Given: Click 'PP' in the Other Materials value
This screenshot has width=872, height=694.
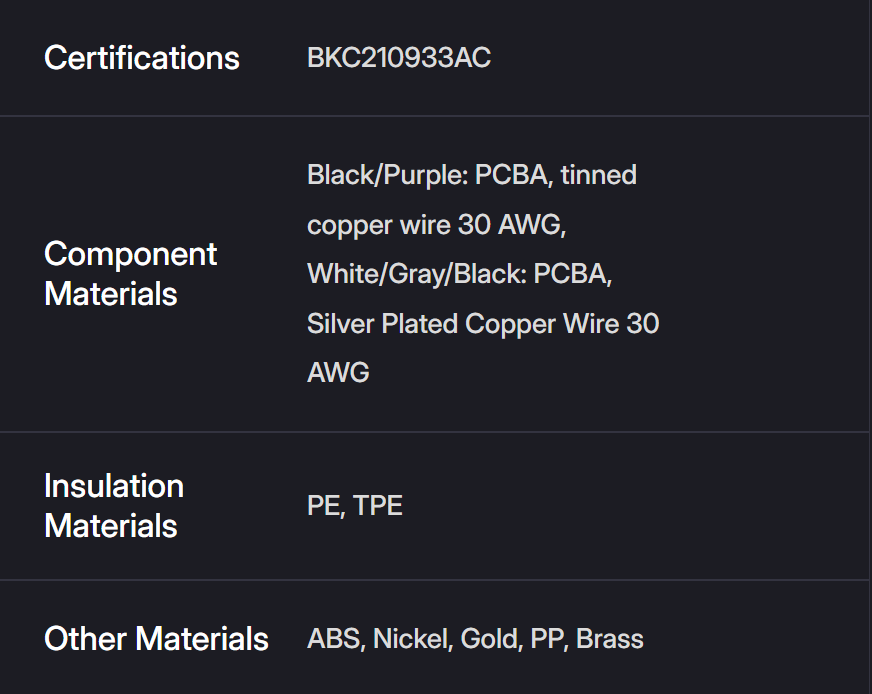Looking at the screenshot, I should coord(548,639).
